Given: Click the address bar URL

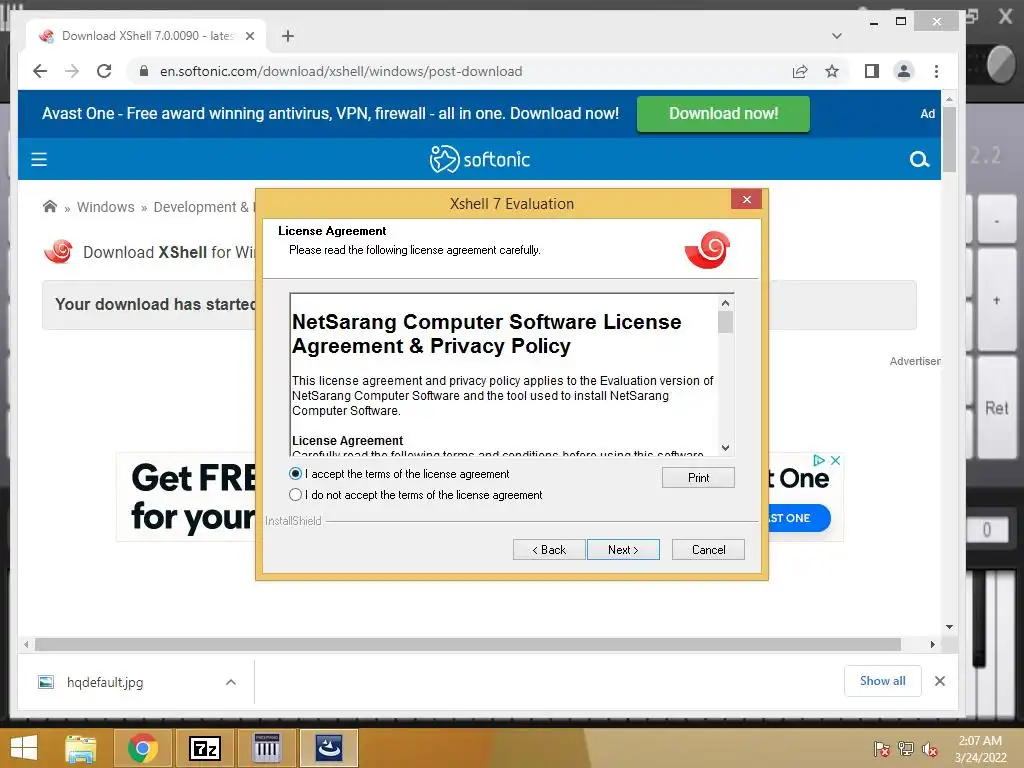Looking at the screenshot, I should [x=341, y=71].
